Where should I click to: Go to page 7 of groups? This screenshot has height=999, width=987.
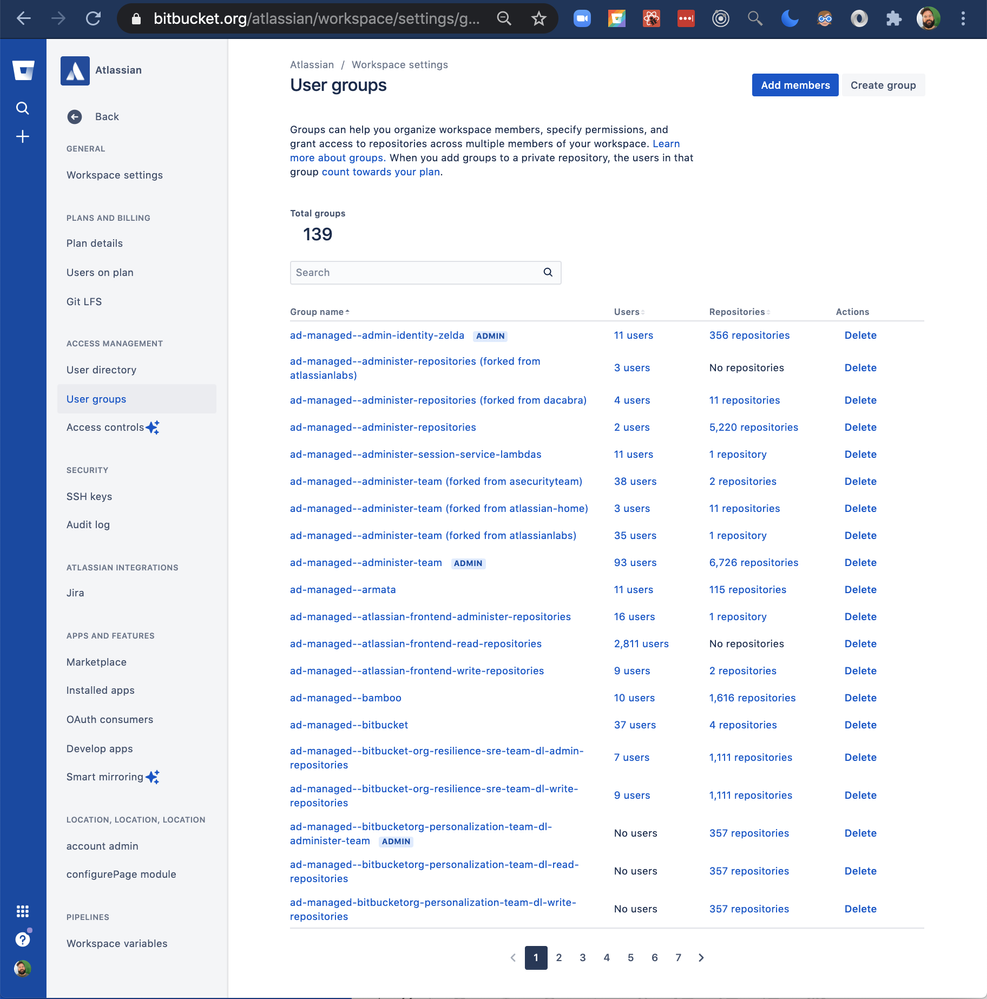[678, 958]
